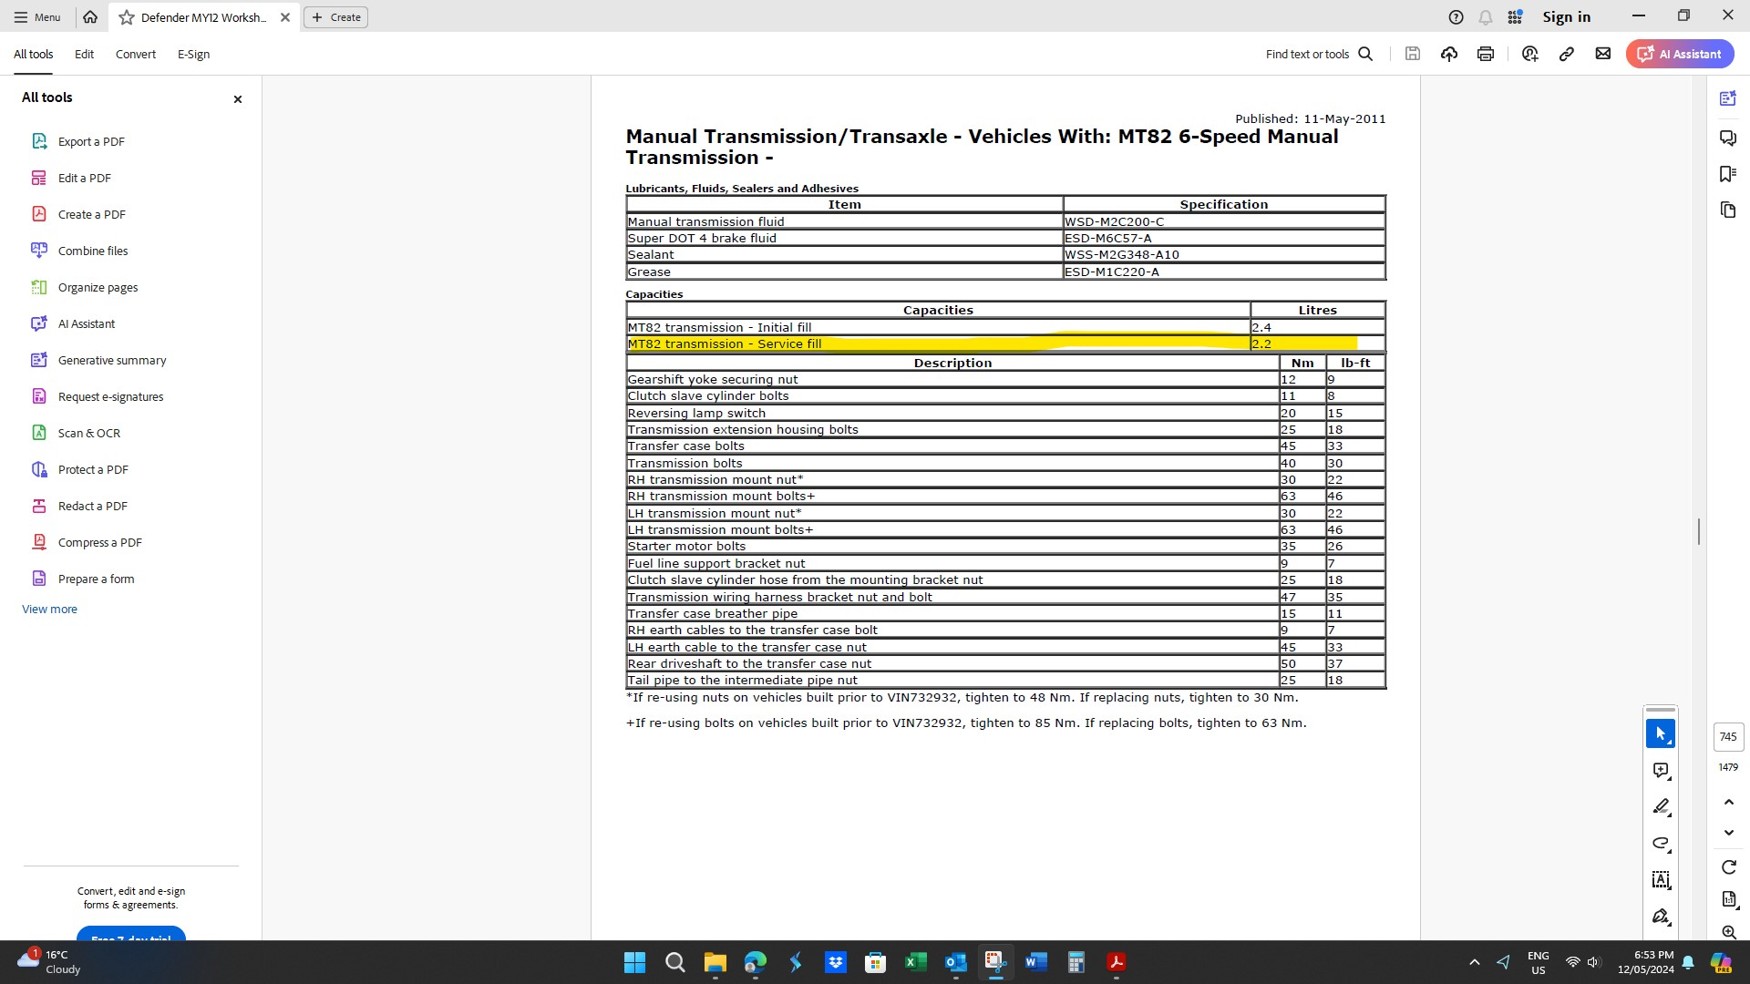Image resolution: width=1750 pixels, height=984 pixels.
Task: Open the E-Sign menu
Action: coord(193,54)
